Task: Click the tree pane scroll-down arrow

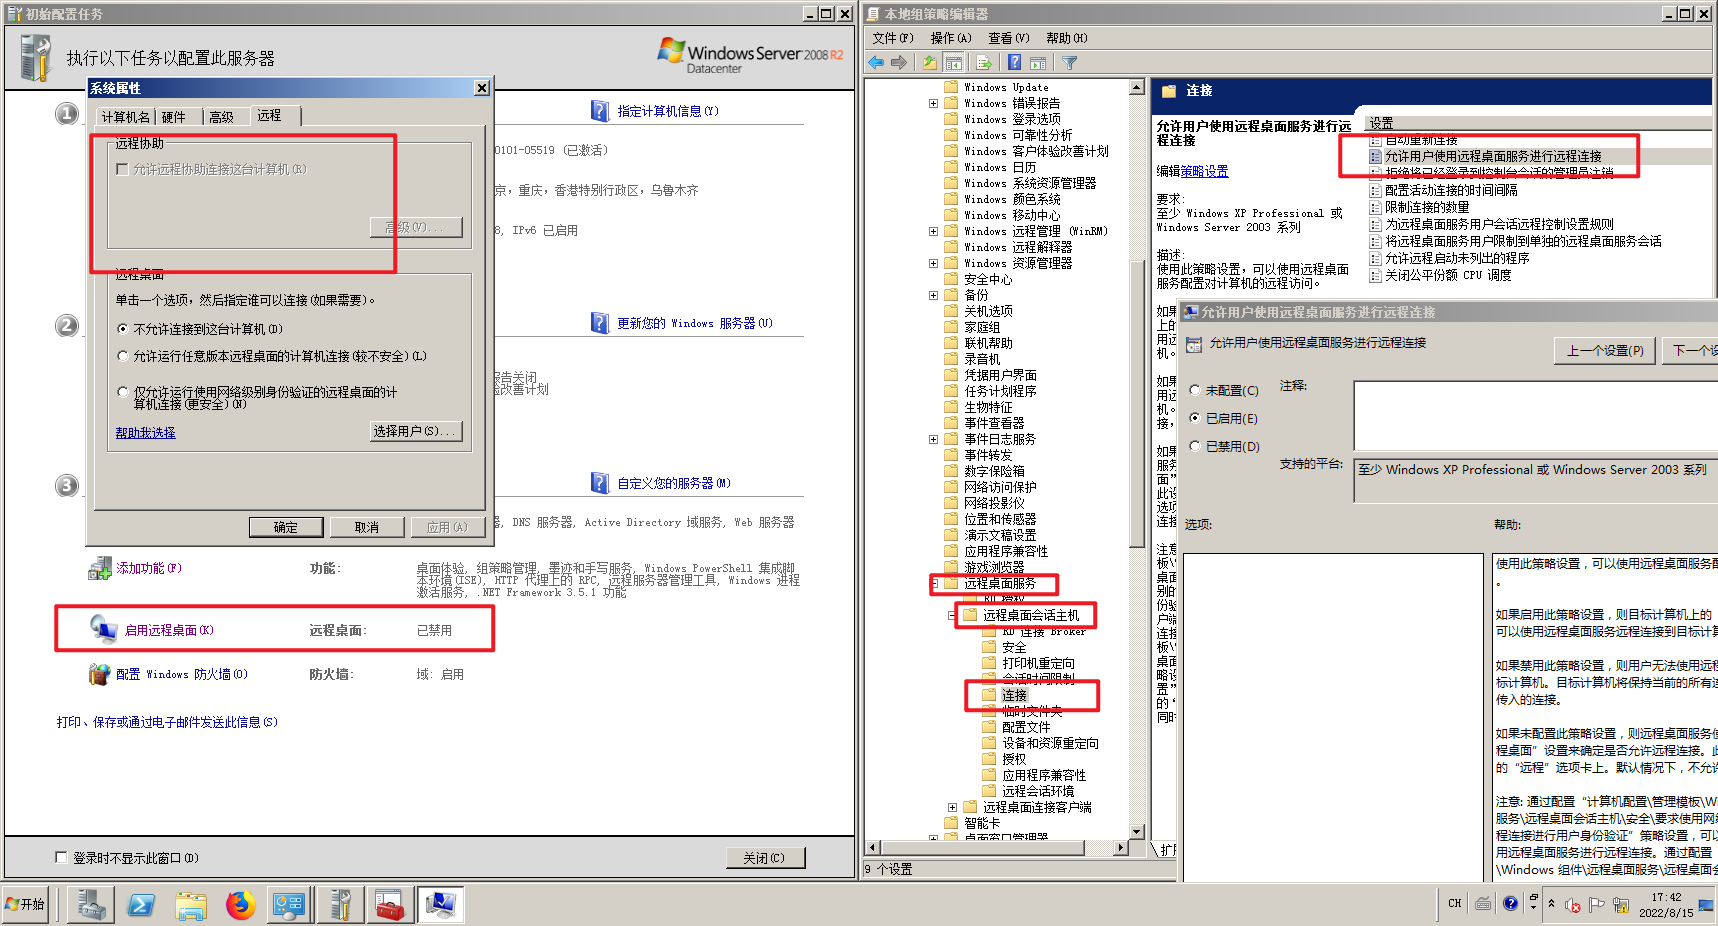Action: coord(1136,832)
